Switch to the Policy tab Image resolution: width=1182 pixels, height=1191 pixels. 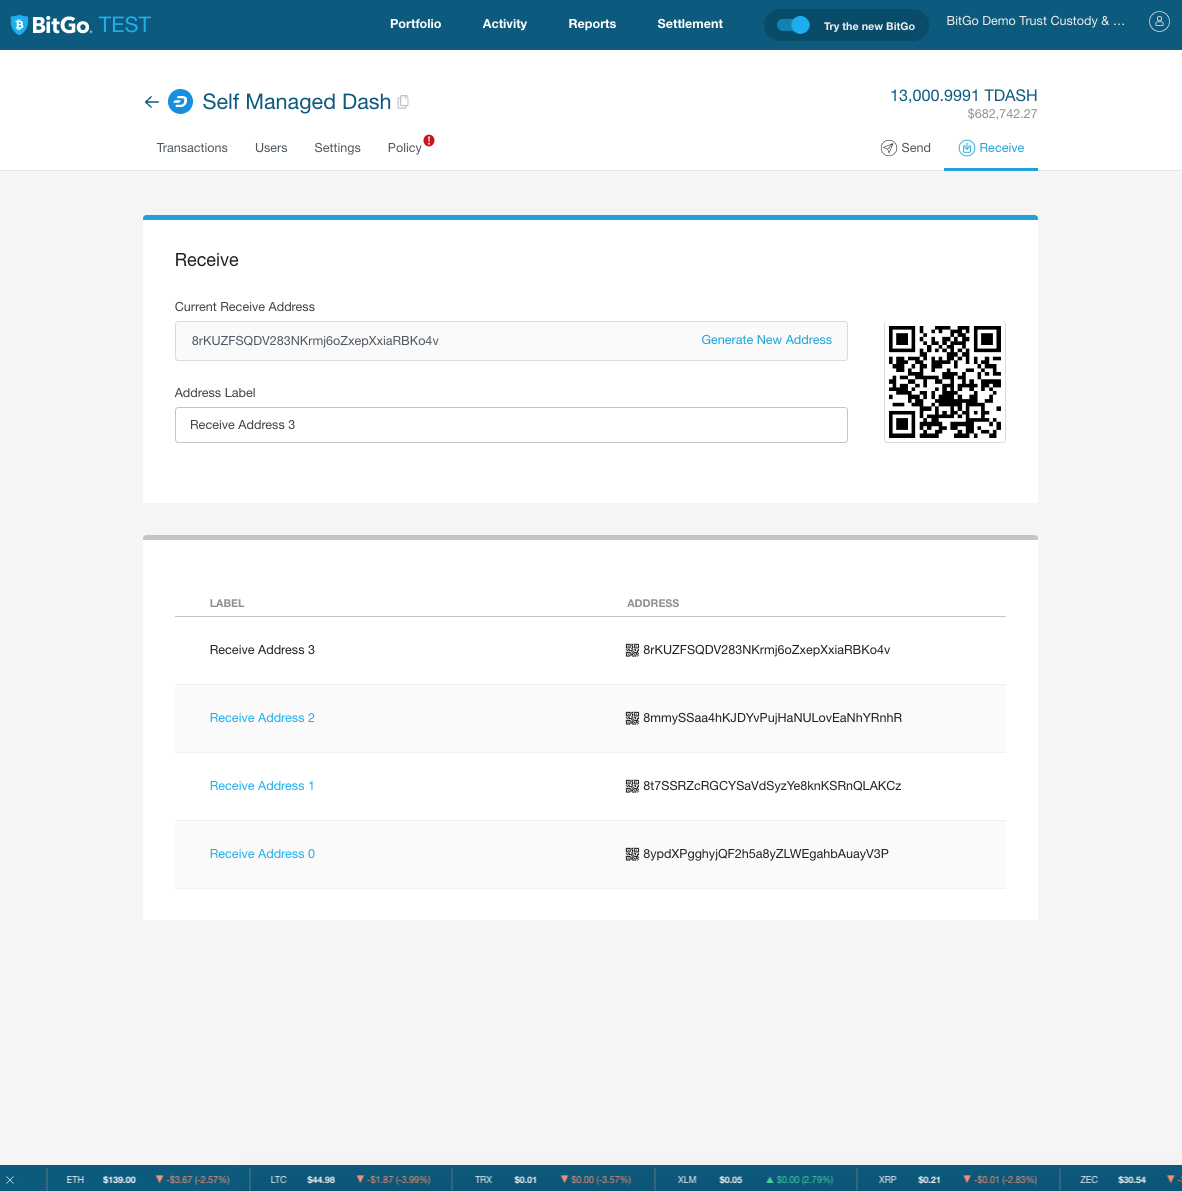[x=405, y=148]
